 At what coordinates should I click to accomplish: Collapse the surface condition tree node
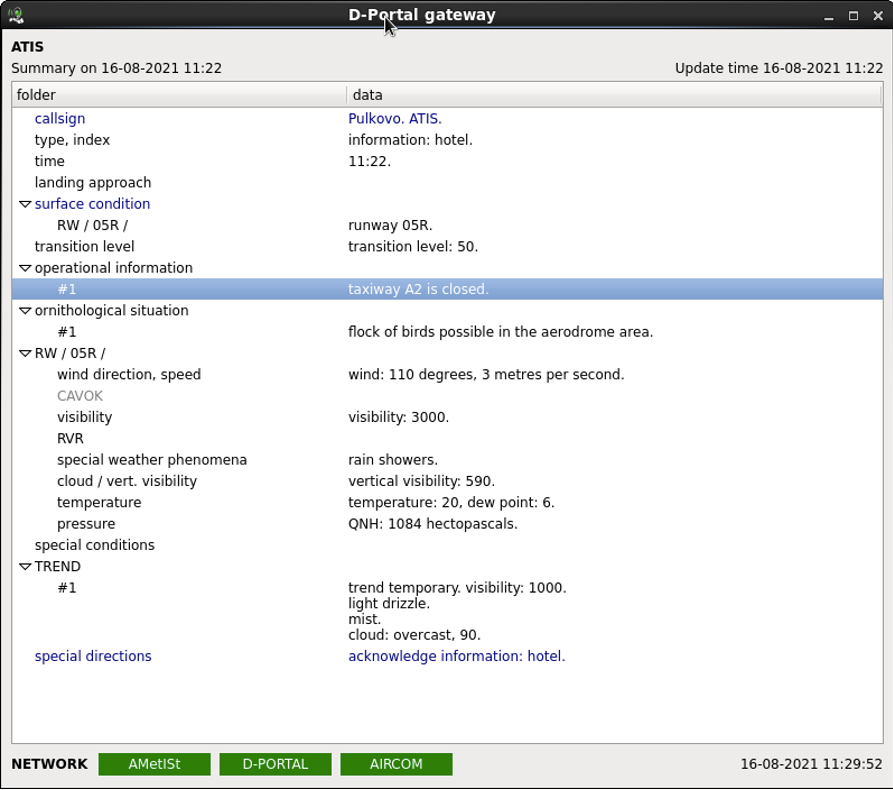[x=25, y=204]
